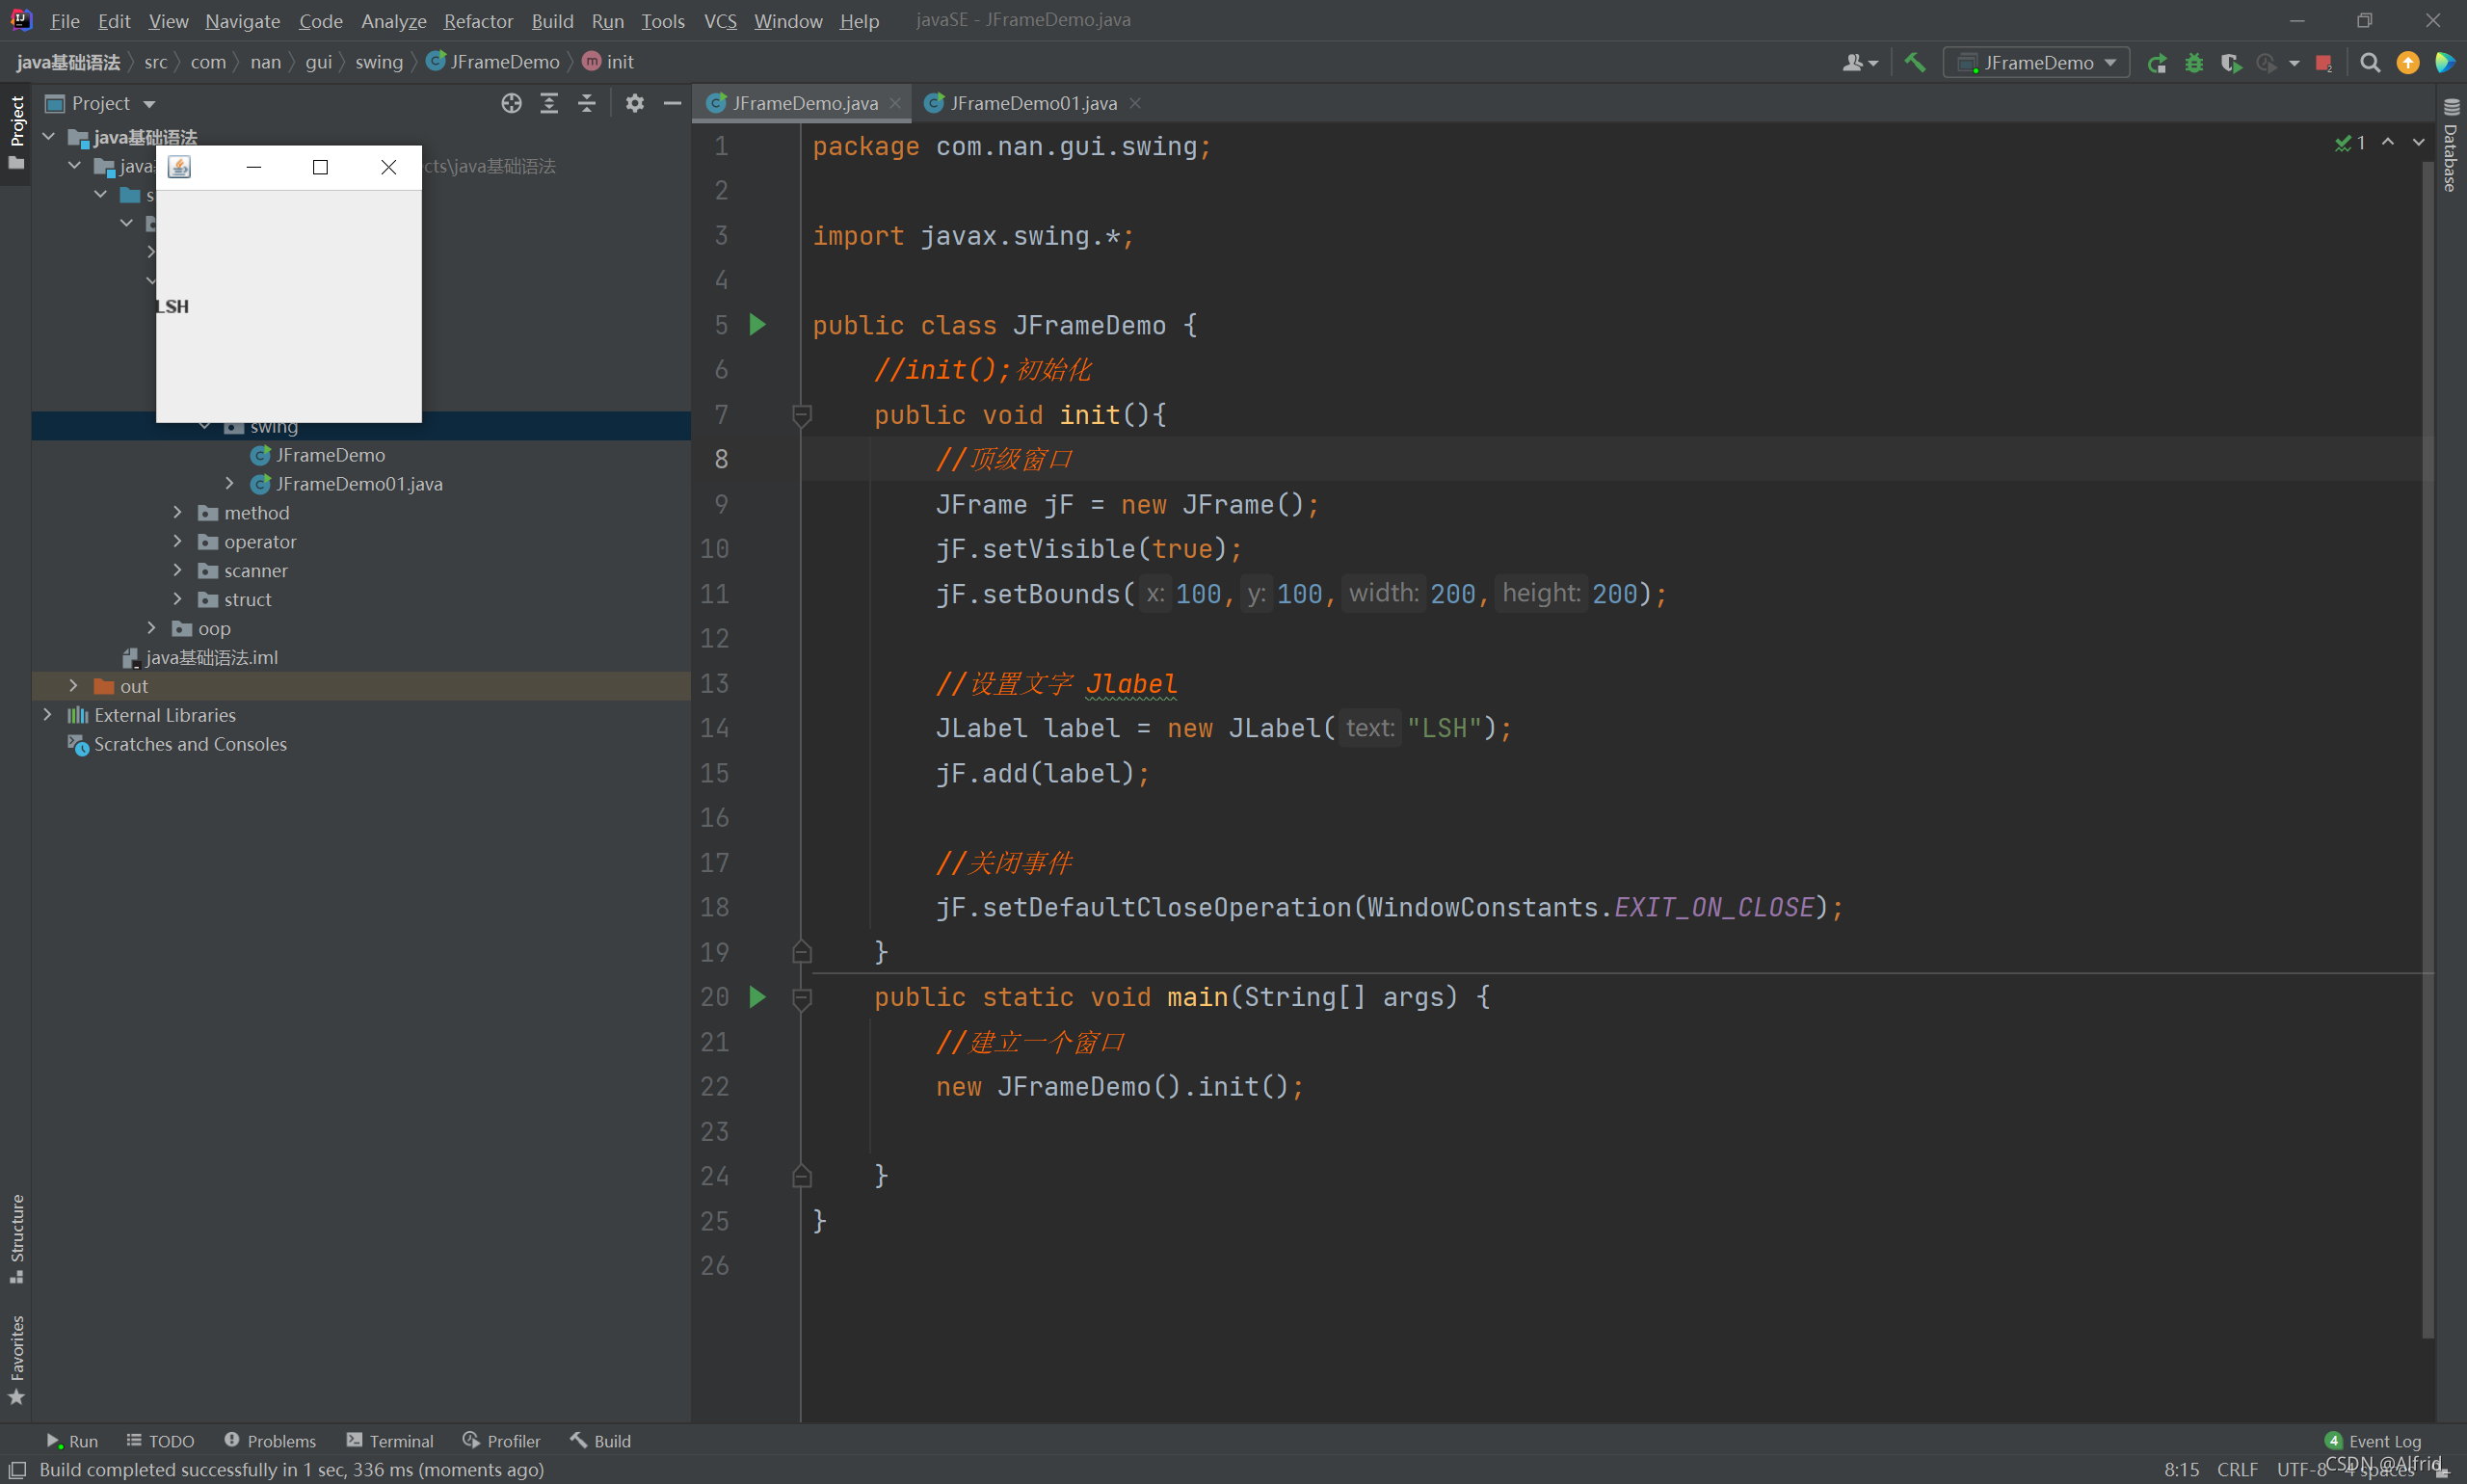Expand the out folder
Screen dimensions: 2467x1484
(x=73, y=686)
